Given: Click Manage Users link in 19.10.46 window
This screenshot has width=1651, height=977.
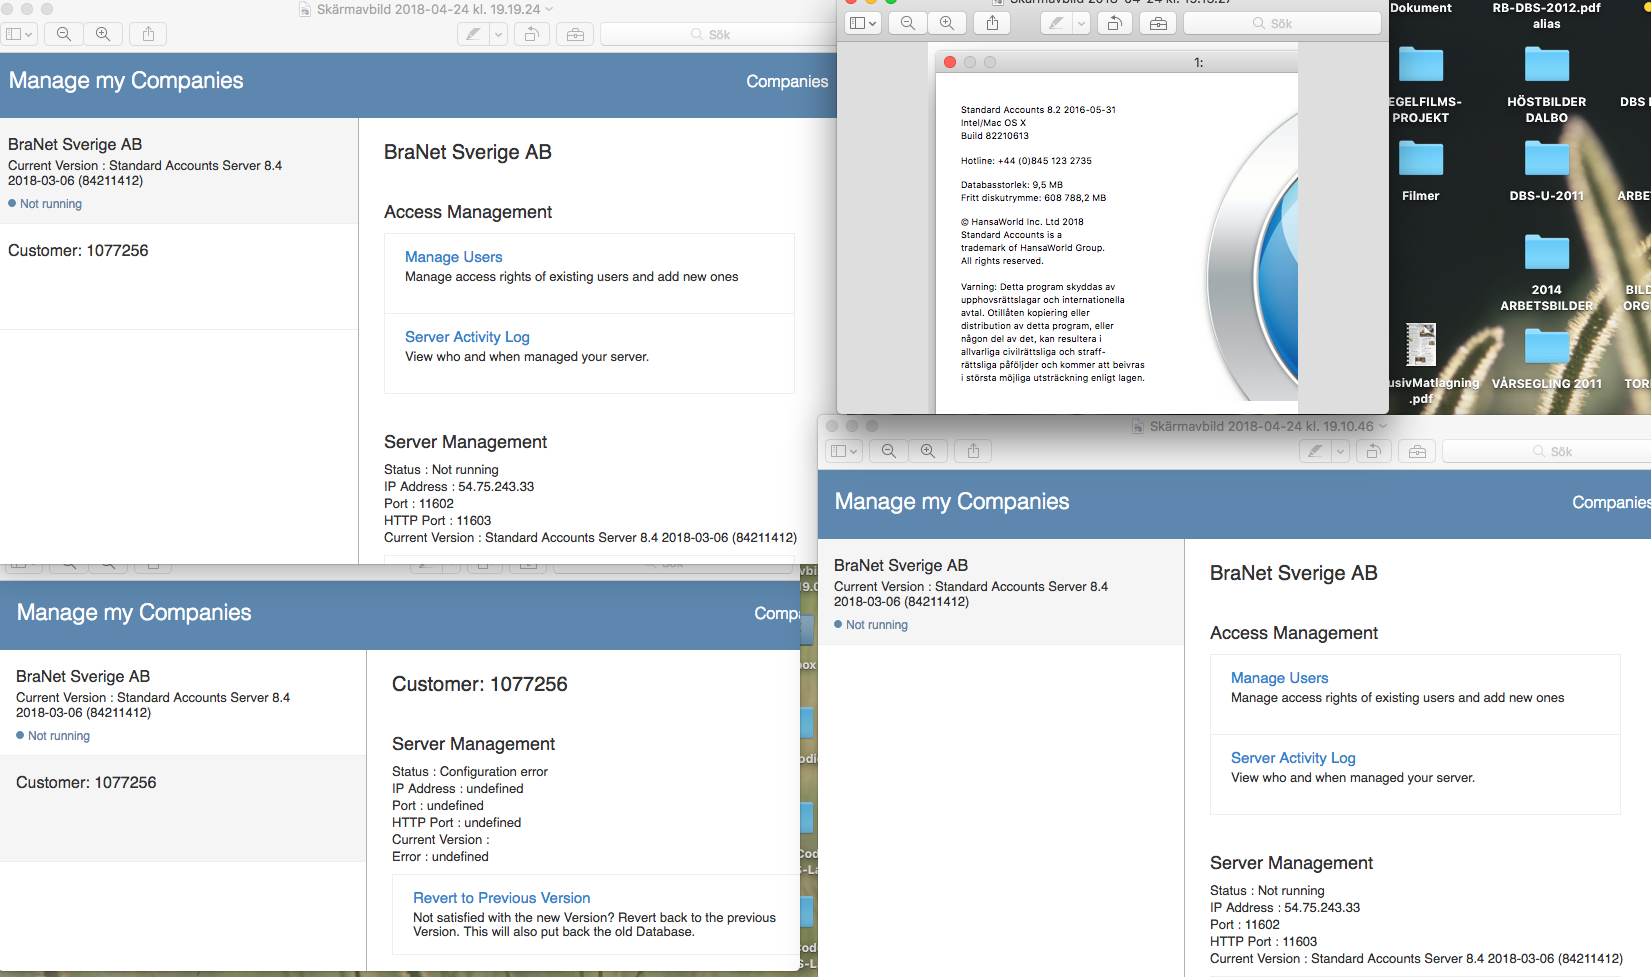Looking at the screenshot, I should click(x=1279, y=678).
